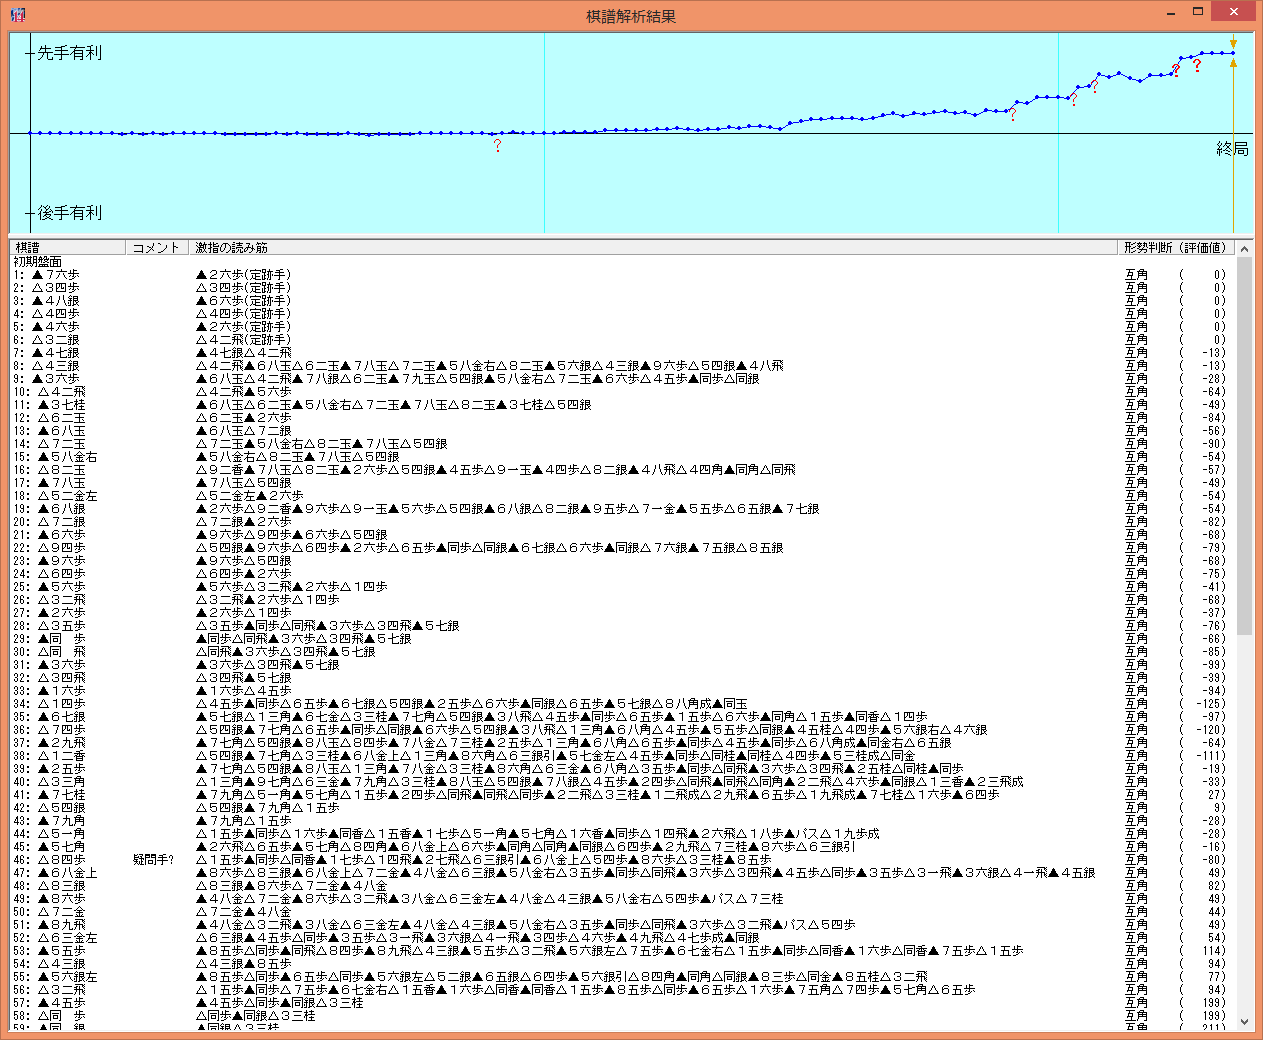Select move 34 △１四歩 row

tap(60, 703)
